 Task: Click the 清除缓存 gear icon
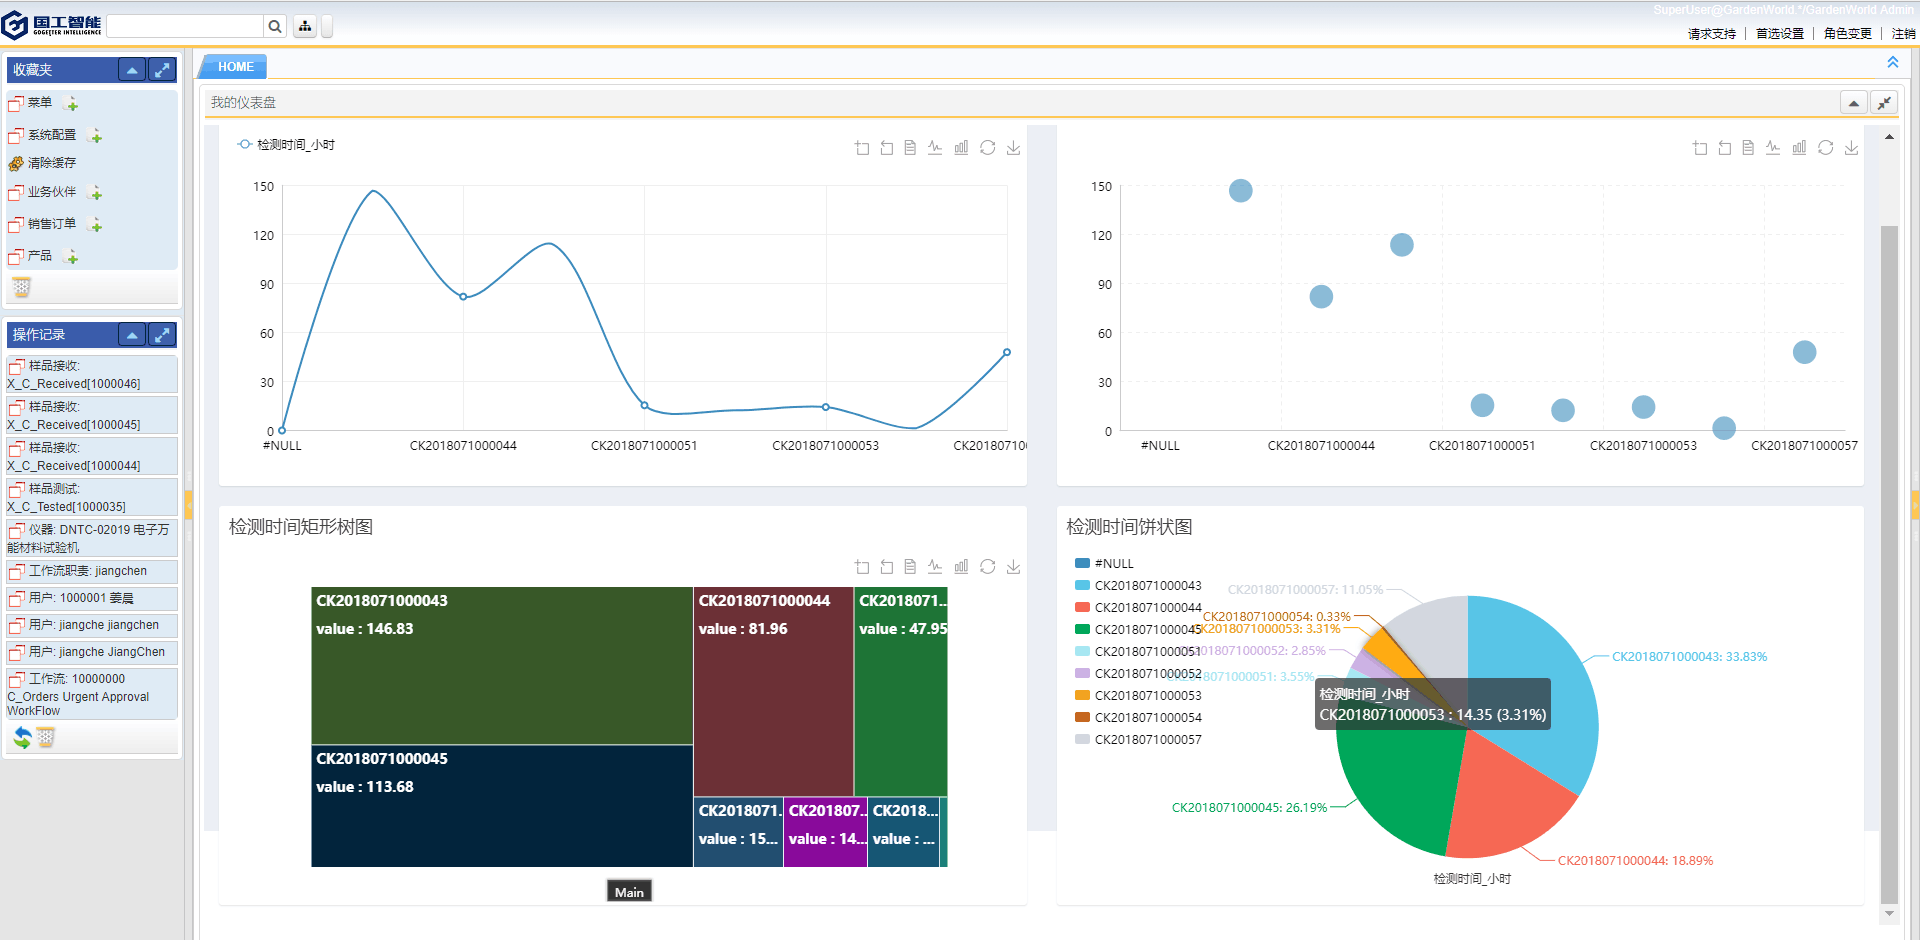[x=16, y=163]
